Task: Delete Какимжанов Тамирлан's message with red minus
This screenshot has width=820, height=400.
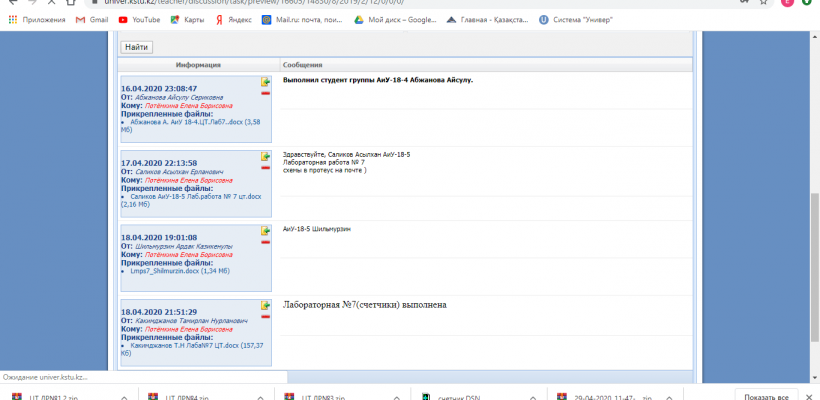Action: click(x=266, y=316)
